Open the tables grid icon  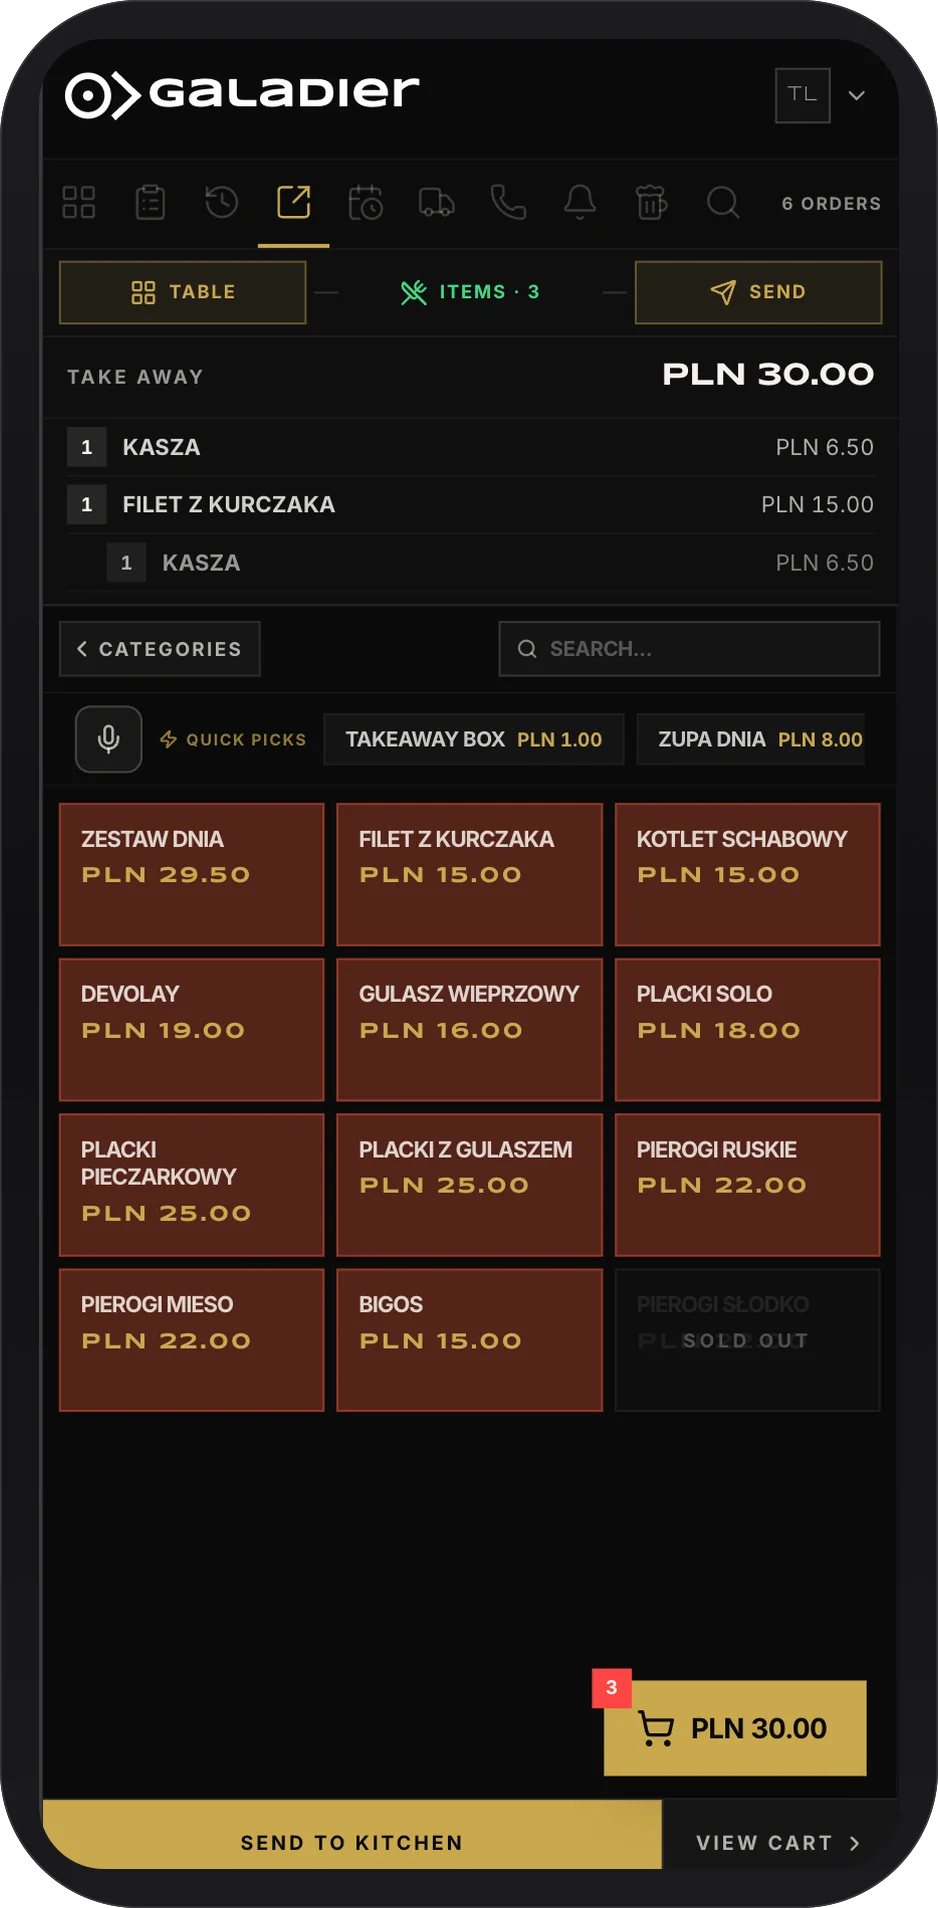79,203
